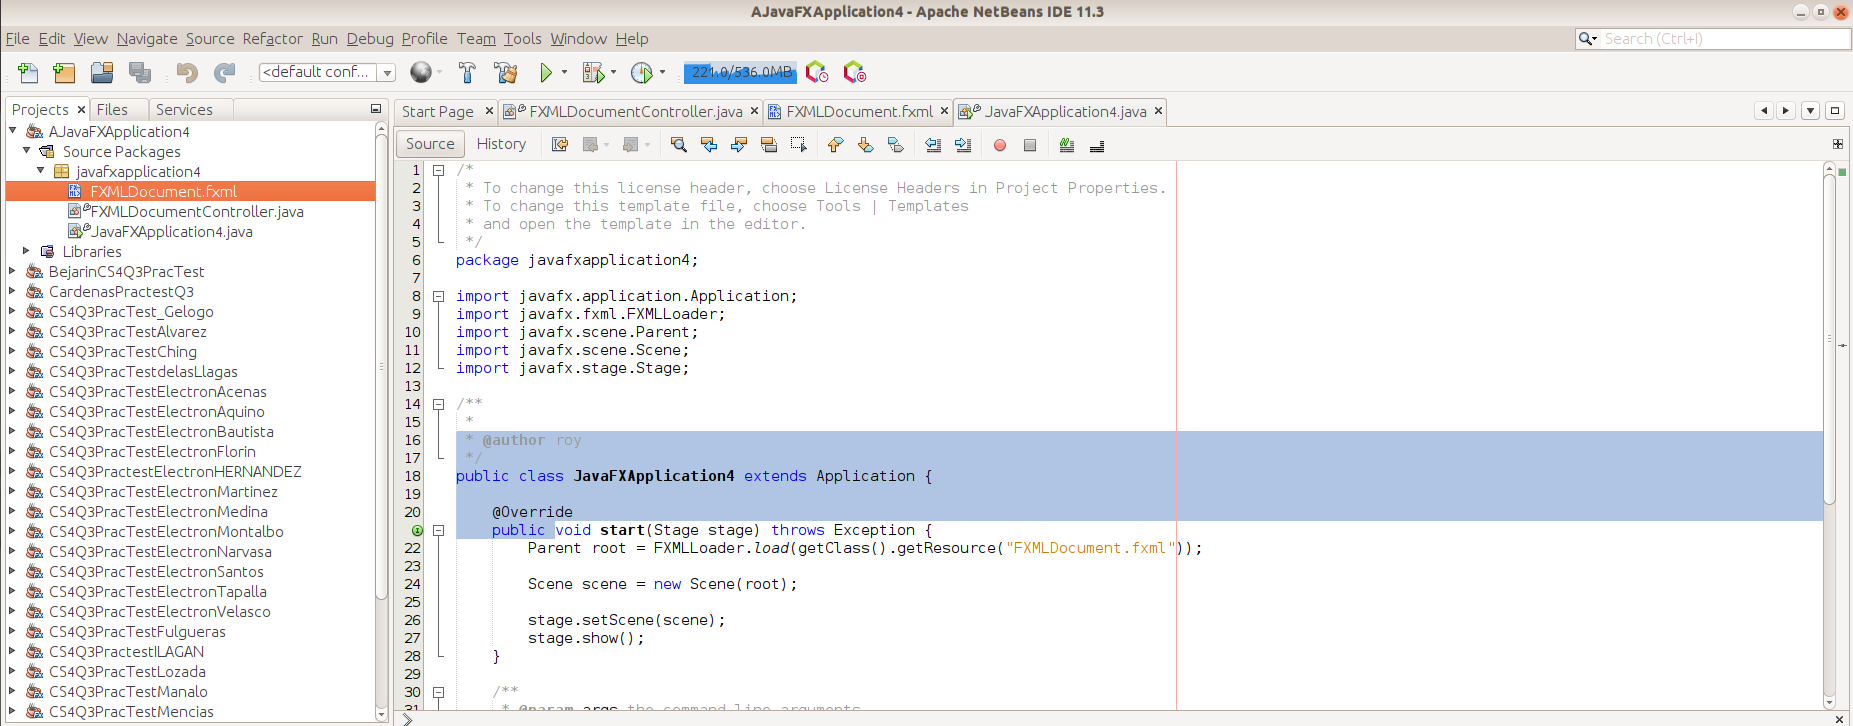Click the Shift Line Right icon
This screenshot has height=726, width=1853.
(x=963, y=145)
